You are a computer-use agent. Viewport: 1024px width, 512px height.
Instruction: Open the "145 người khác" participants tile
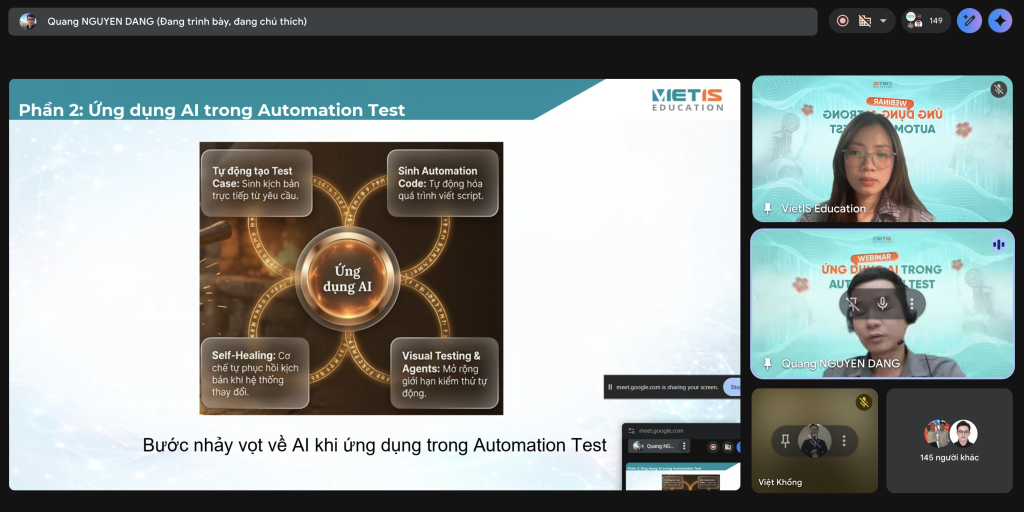[x=949, y=440]
